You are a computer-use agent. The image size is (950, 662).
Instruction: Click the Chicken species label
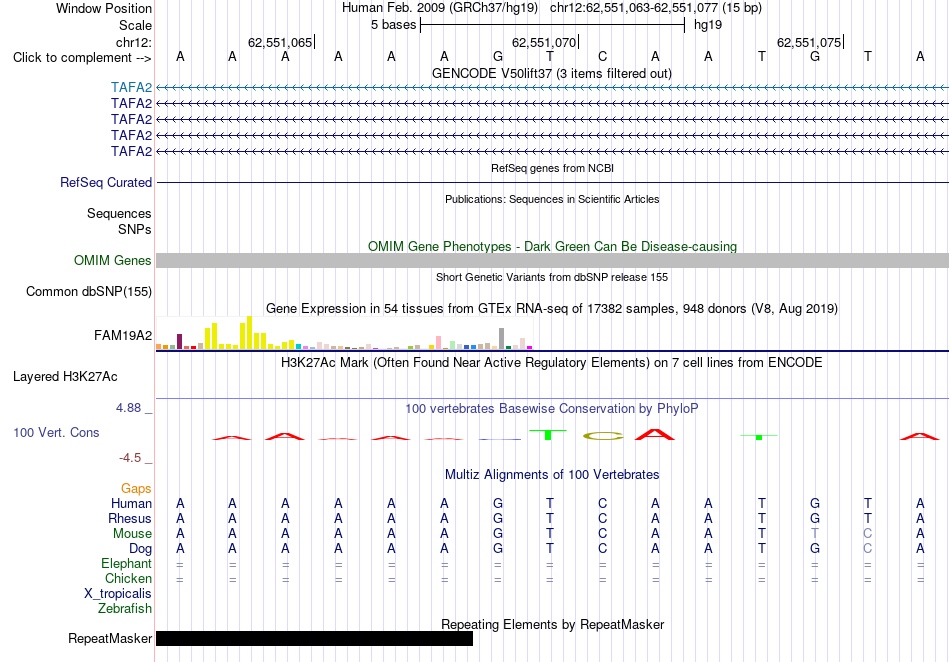point(128,578)
